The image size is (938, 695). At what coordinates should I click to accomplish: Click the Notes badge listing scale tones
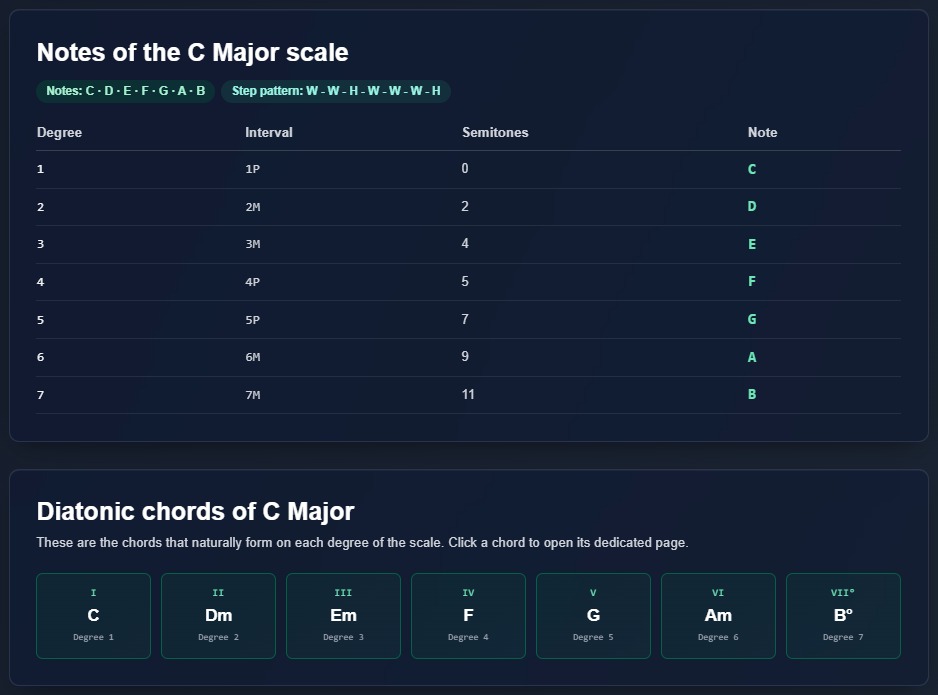click(125, 90)
